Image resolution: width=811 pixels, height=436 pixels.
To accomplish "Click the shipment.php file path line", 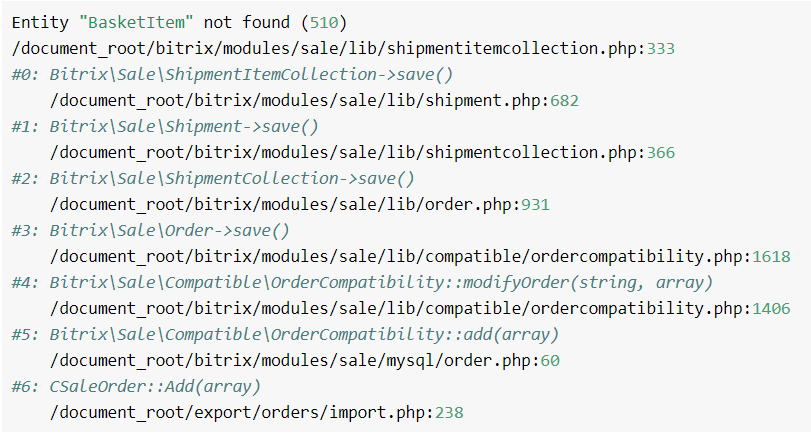I will [x=314, y=100].
